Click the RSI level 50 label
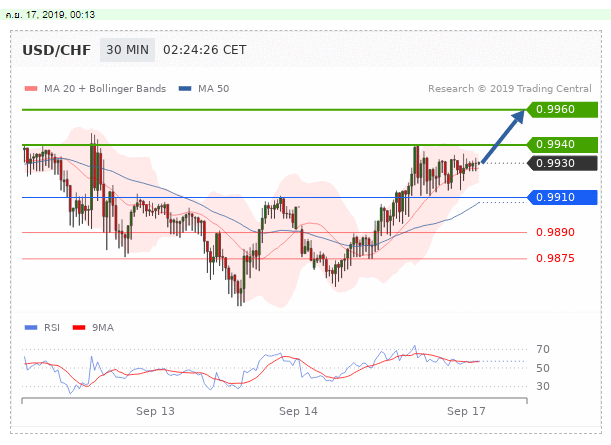This screenshot has height=445, width=611. [x=543, y=368]
